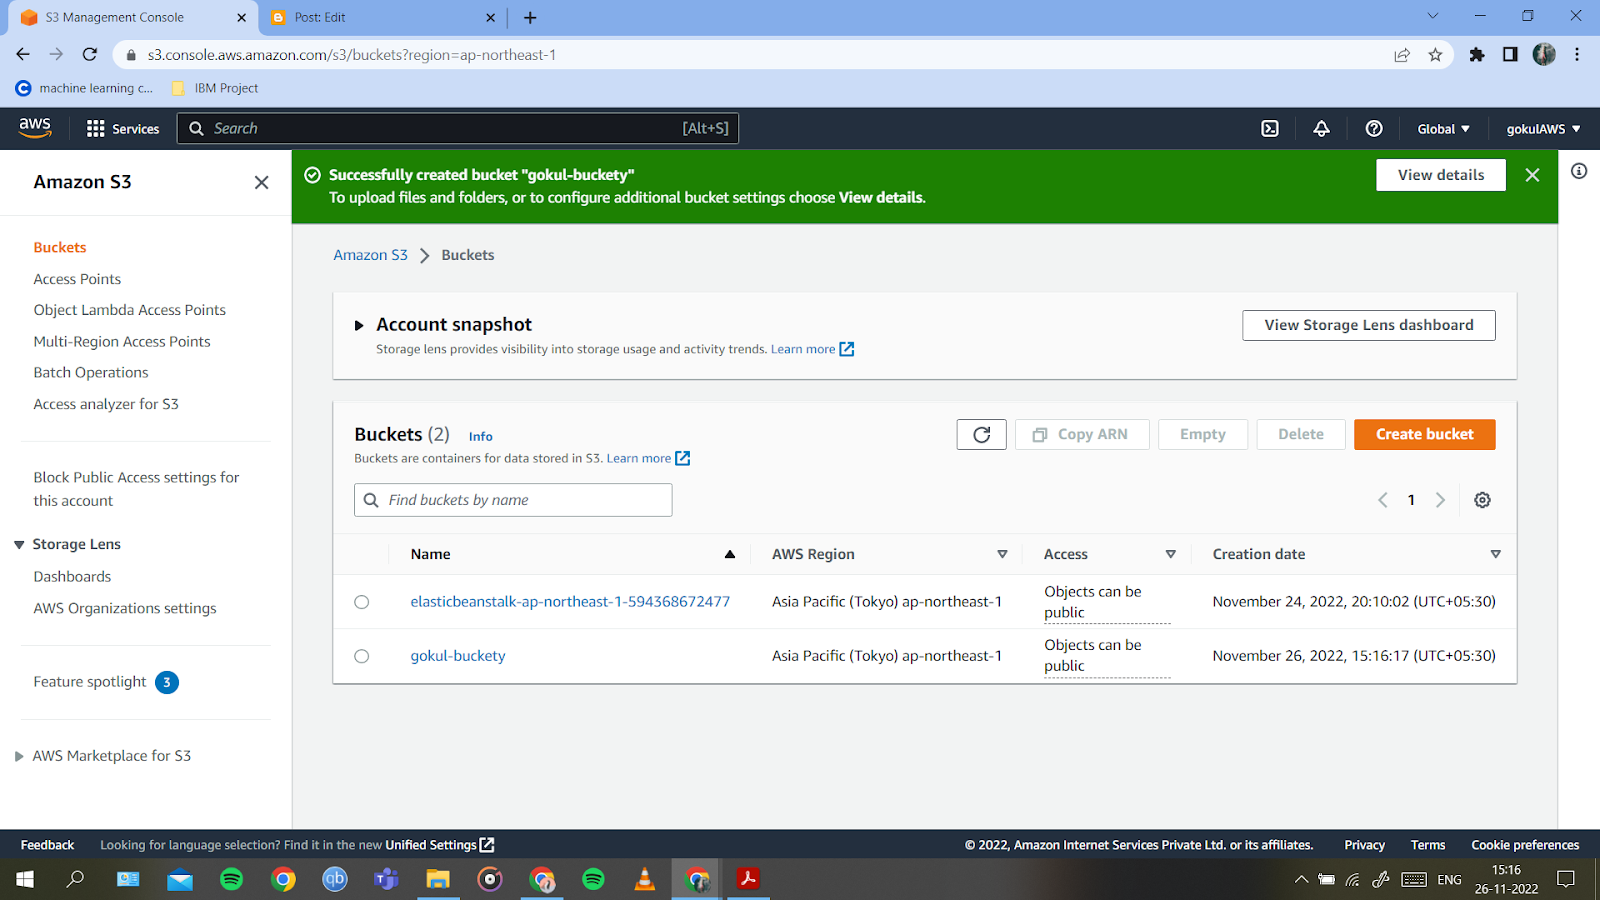Refresh the buckets list
This screenshot has height=900, width=1600.
(x=982, y=435)
